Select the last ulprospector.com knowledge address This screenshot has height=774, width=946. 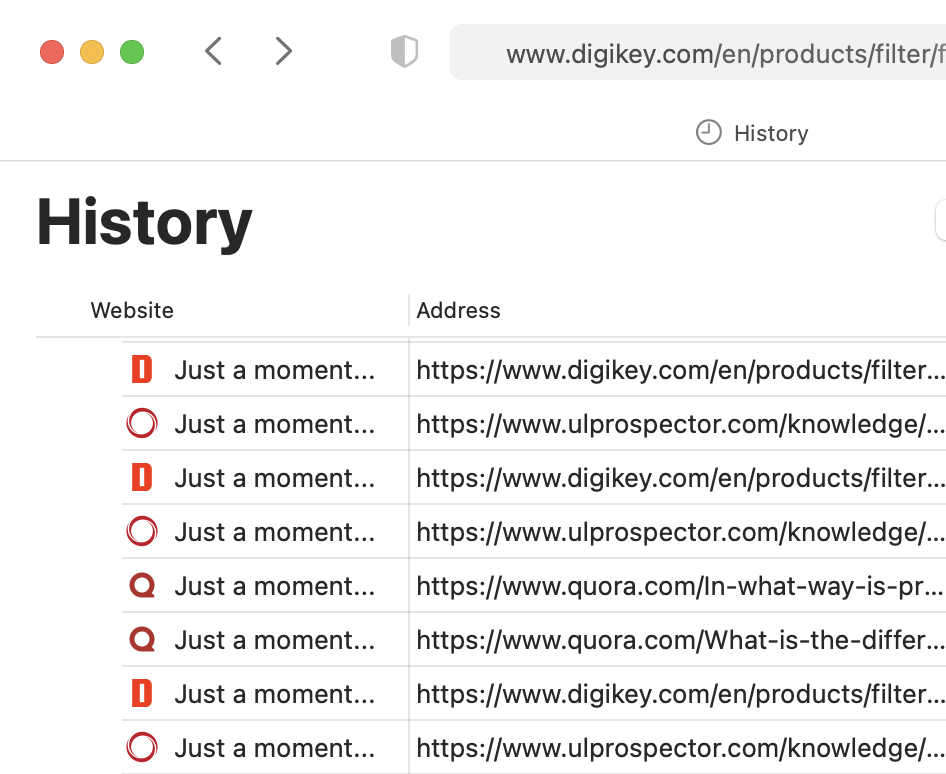coord(680,748)
